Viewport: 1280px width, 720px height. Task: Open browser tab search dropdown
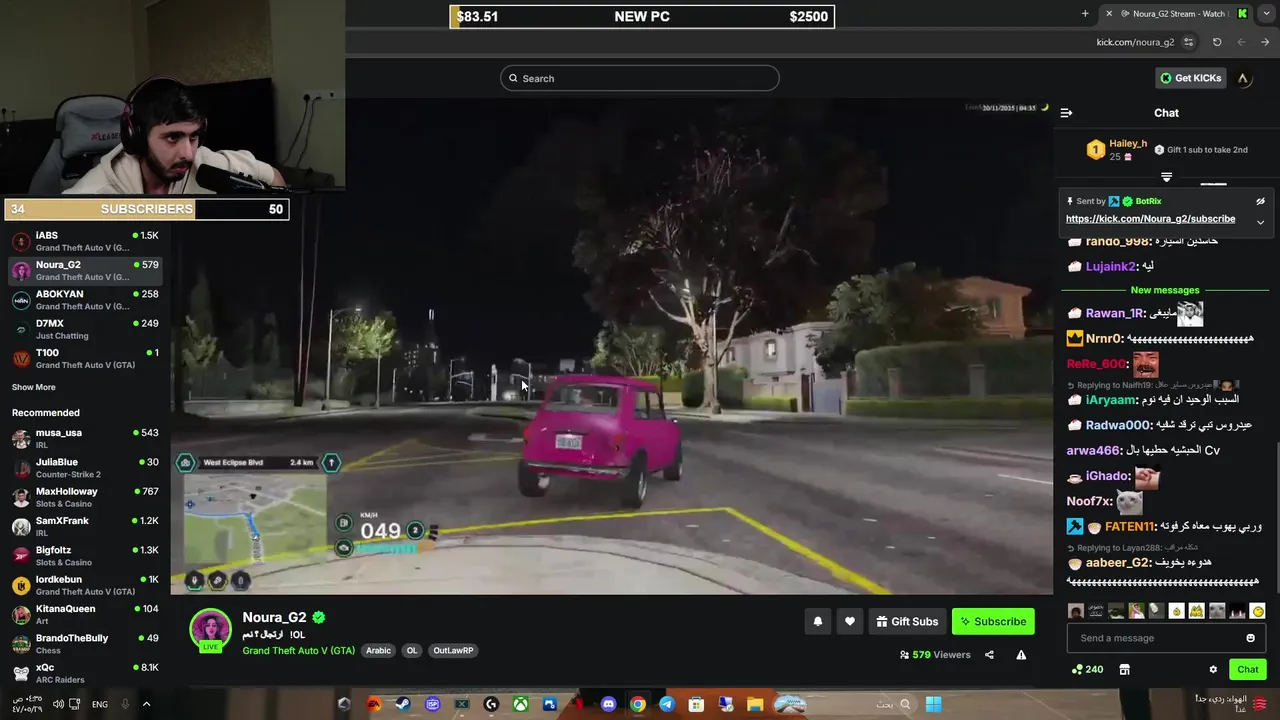[x=1266, y=13]
